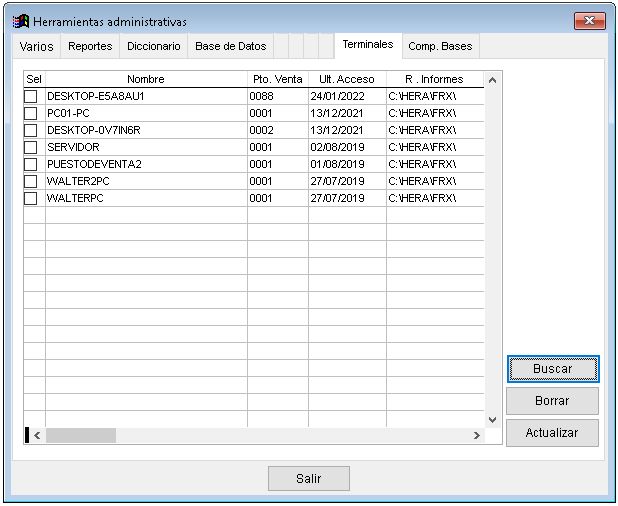Click the horizontal scrollbar right arrow
This screenshot has width=618, height=506.
[477, 436]
